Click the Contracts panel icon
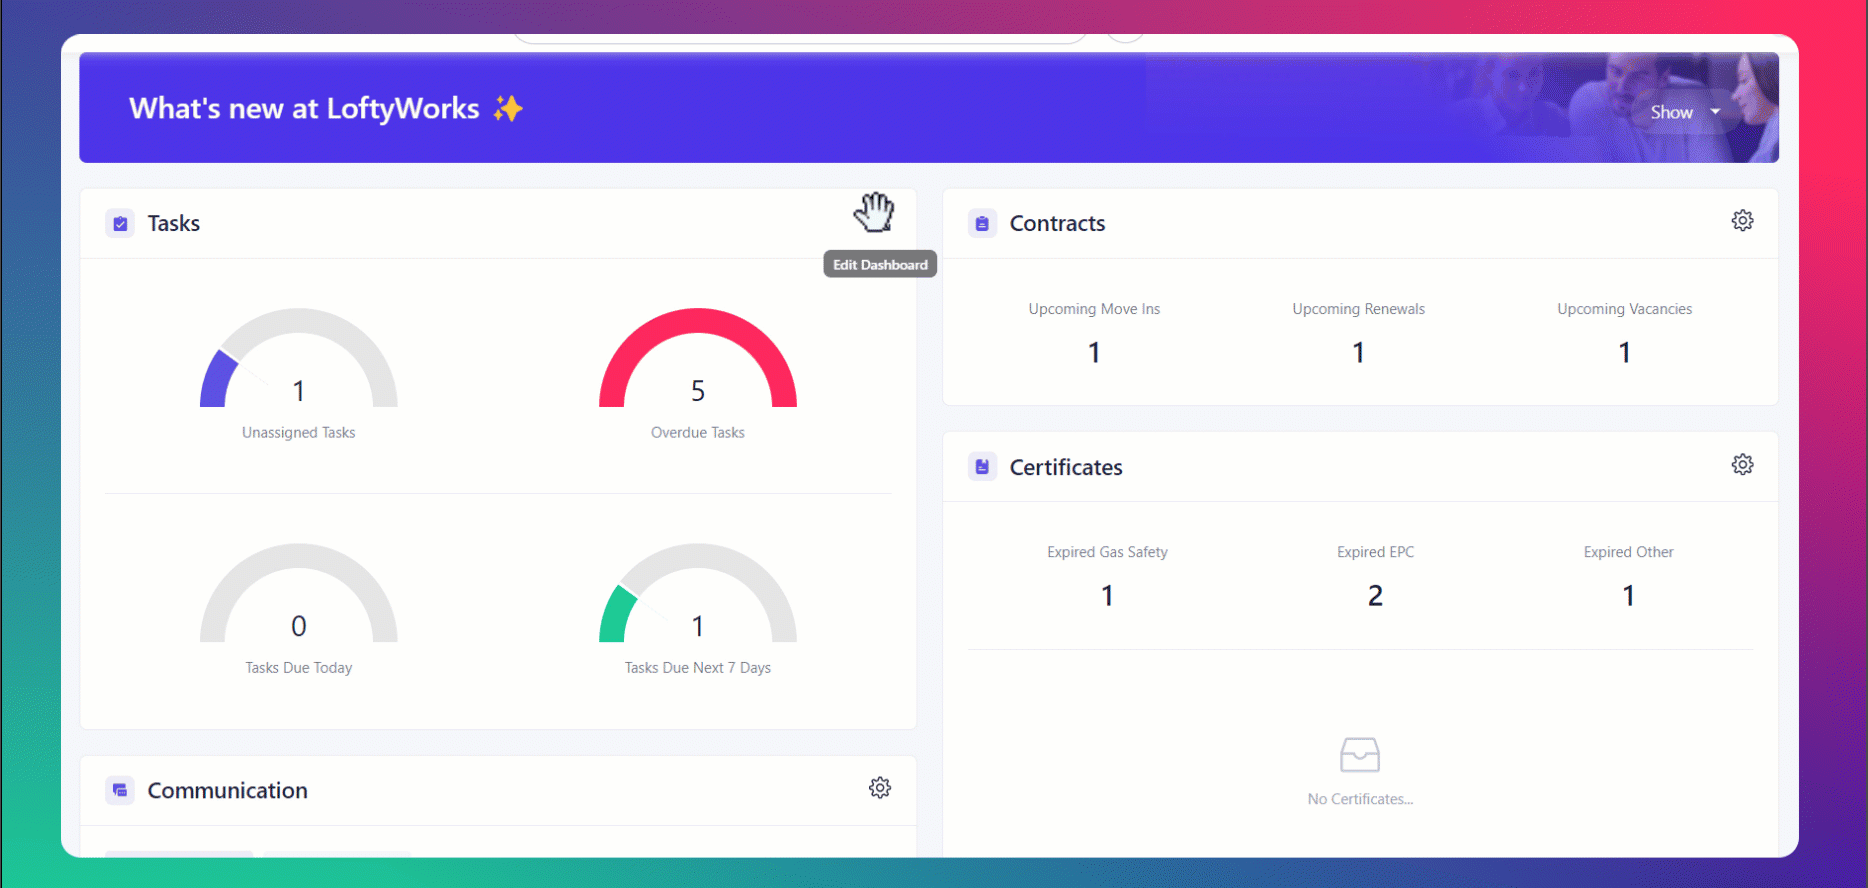Image resolution: width=1868 pixels, height=888 pixels. [982, 223]
